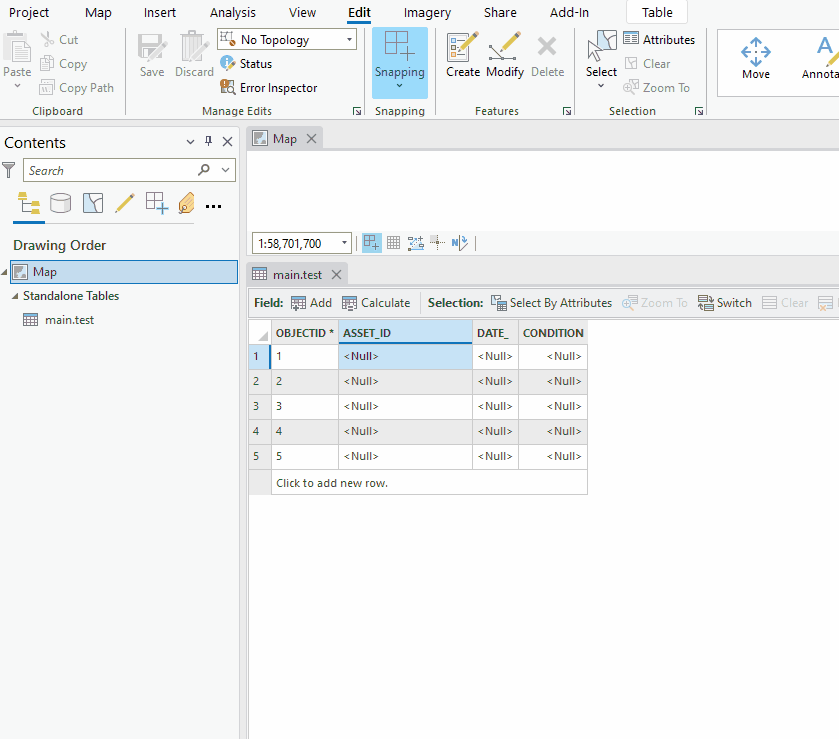The height and width of the screenshot is (739, 839).
Task: Choose the Move tool
Action: [756, 58]
